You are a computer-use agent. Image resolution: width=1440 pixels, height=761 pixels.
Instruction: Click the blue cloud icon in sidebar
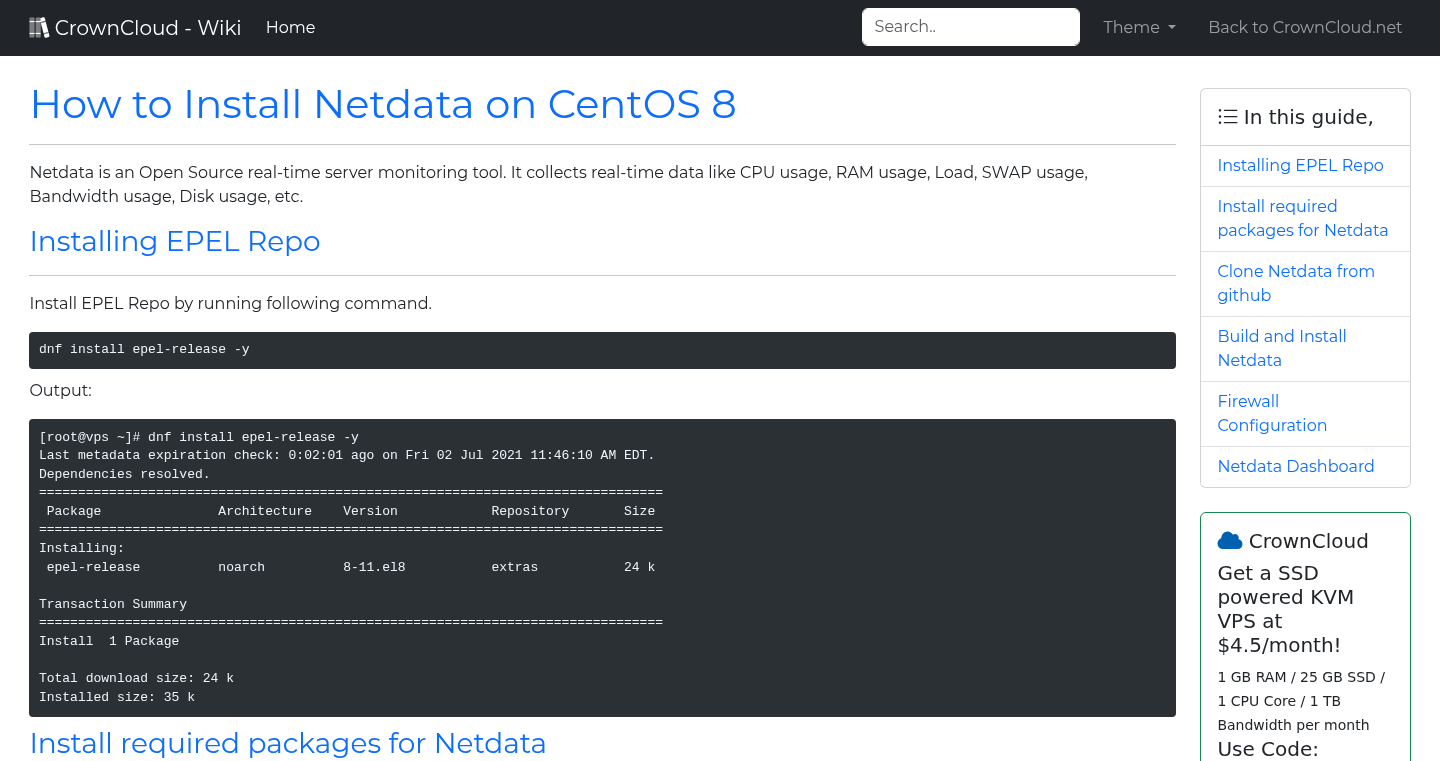click(1229, 541)
